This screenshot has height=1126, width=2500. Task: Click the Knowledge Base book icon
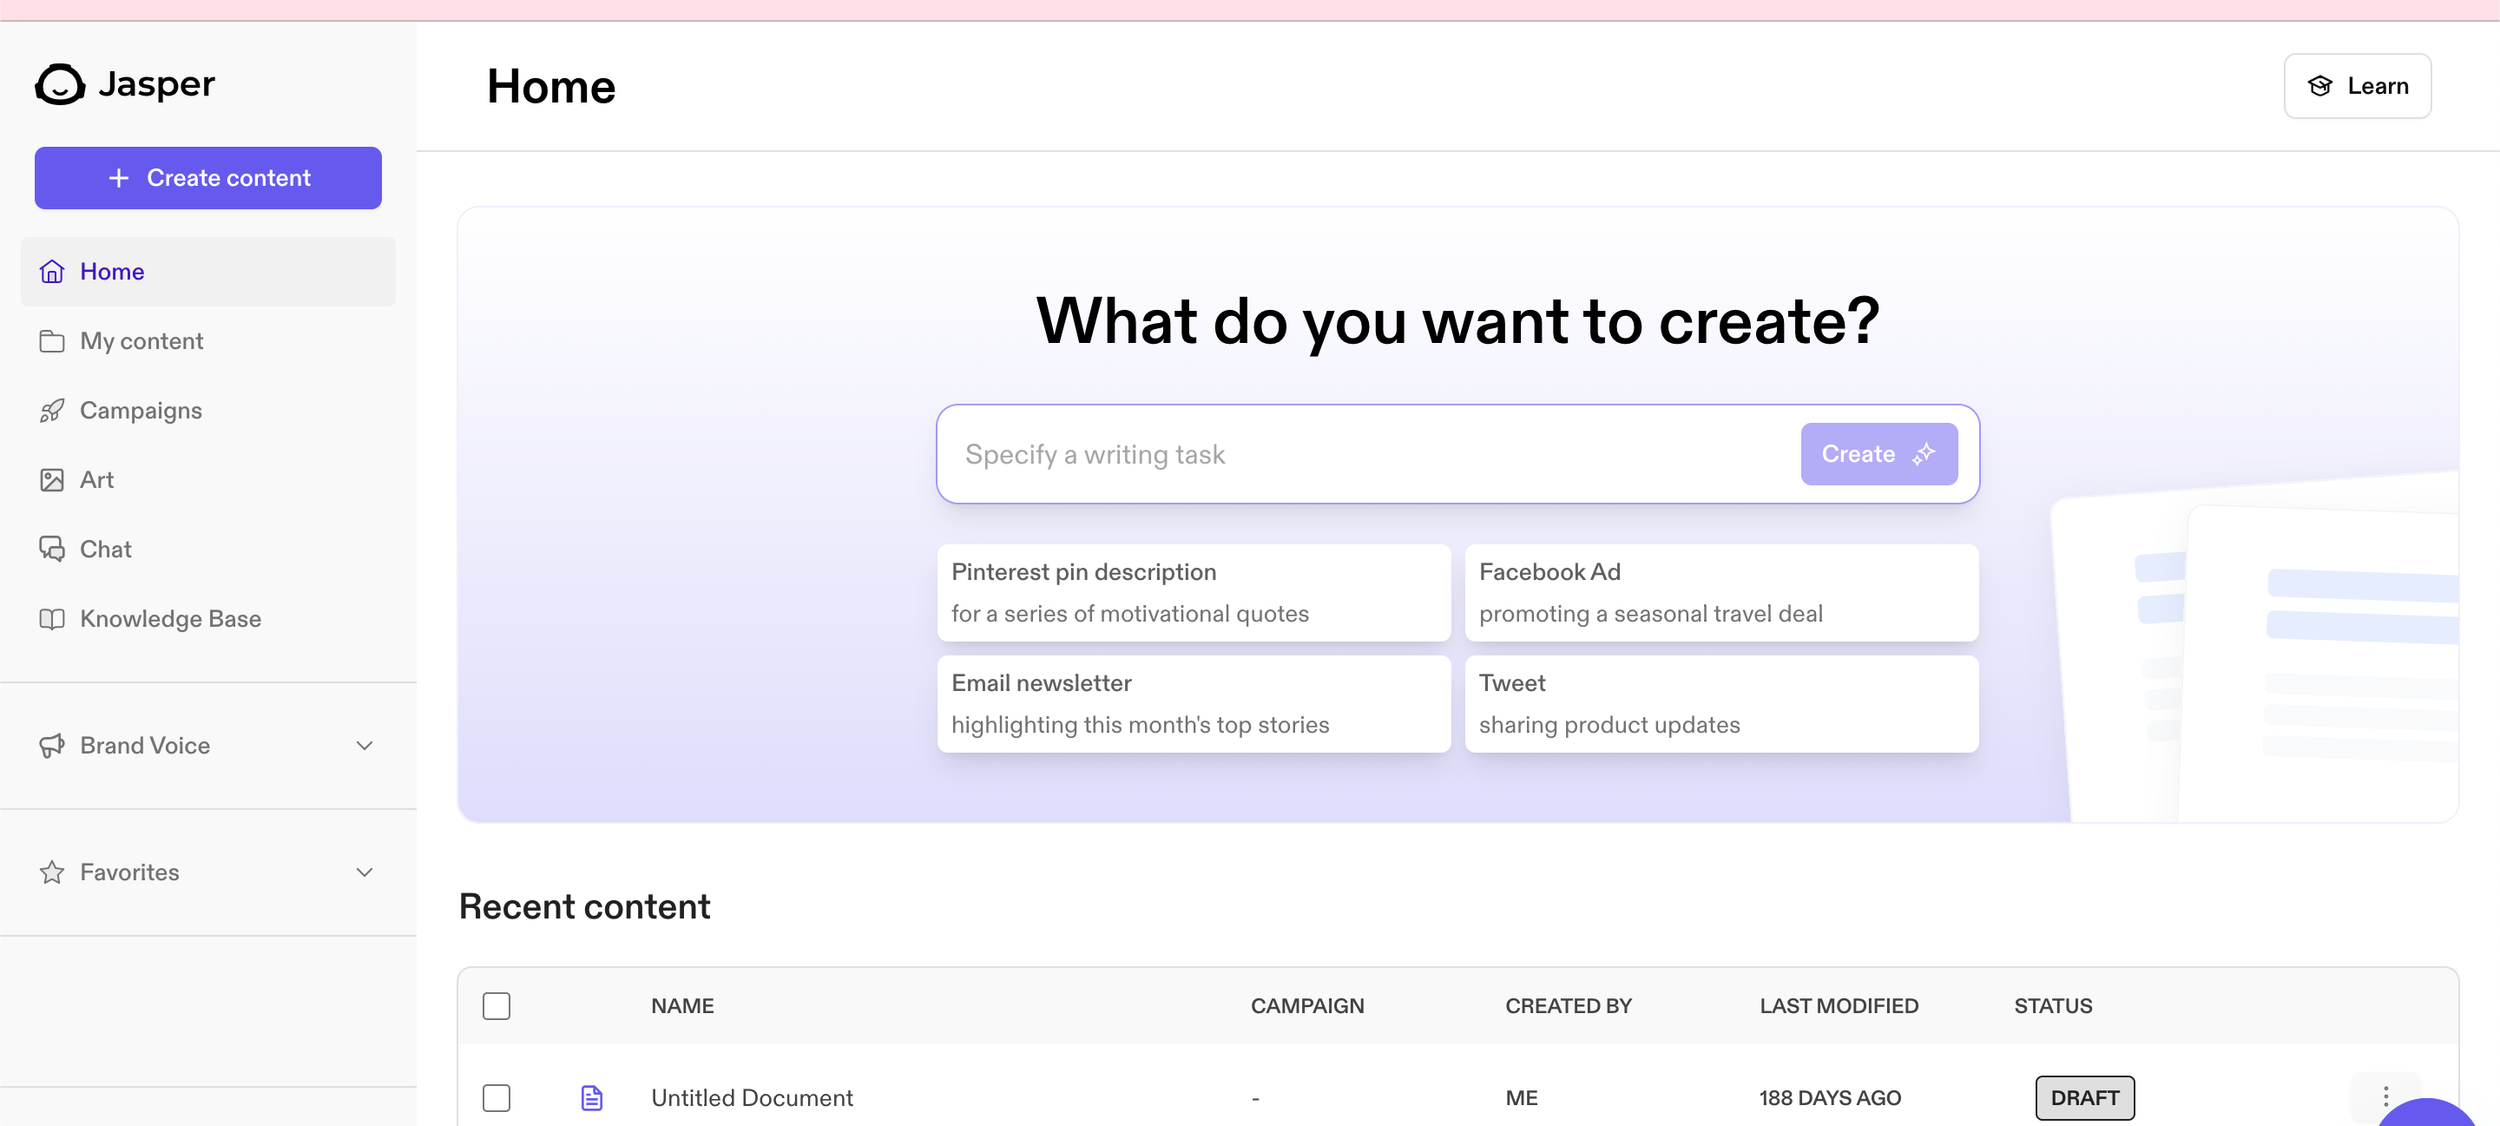52,619
